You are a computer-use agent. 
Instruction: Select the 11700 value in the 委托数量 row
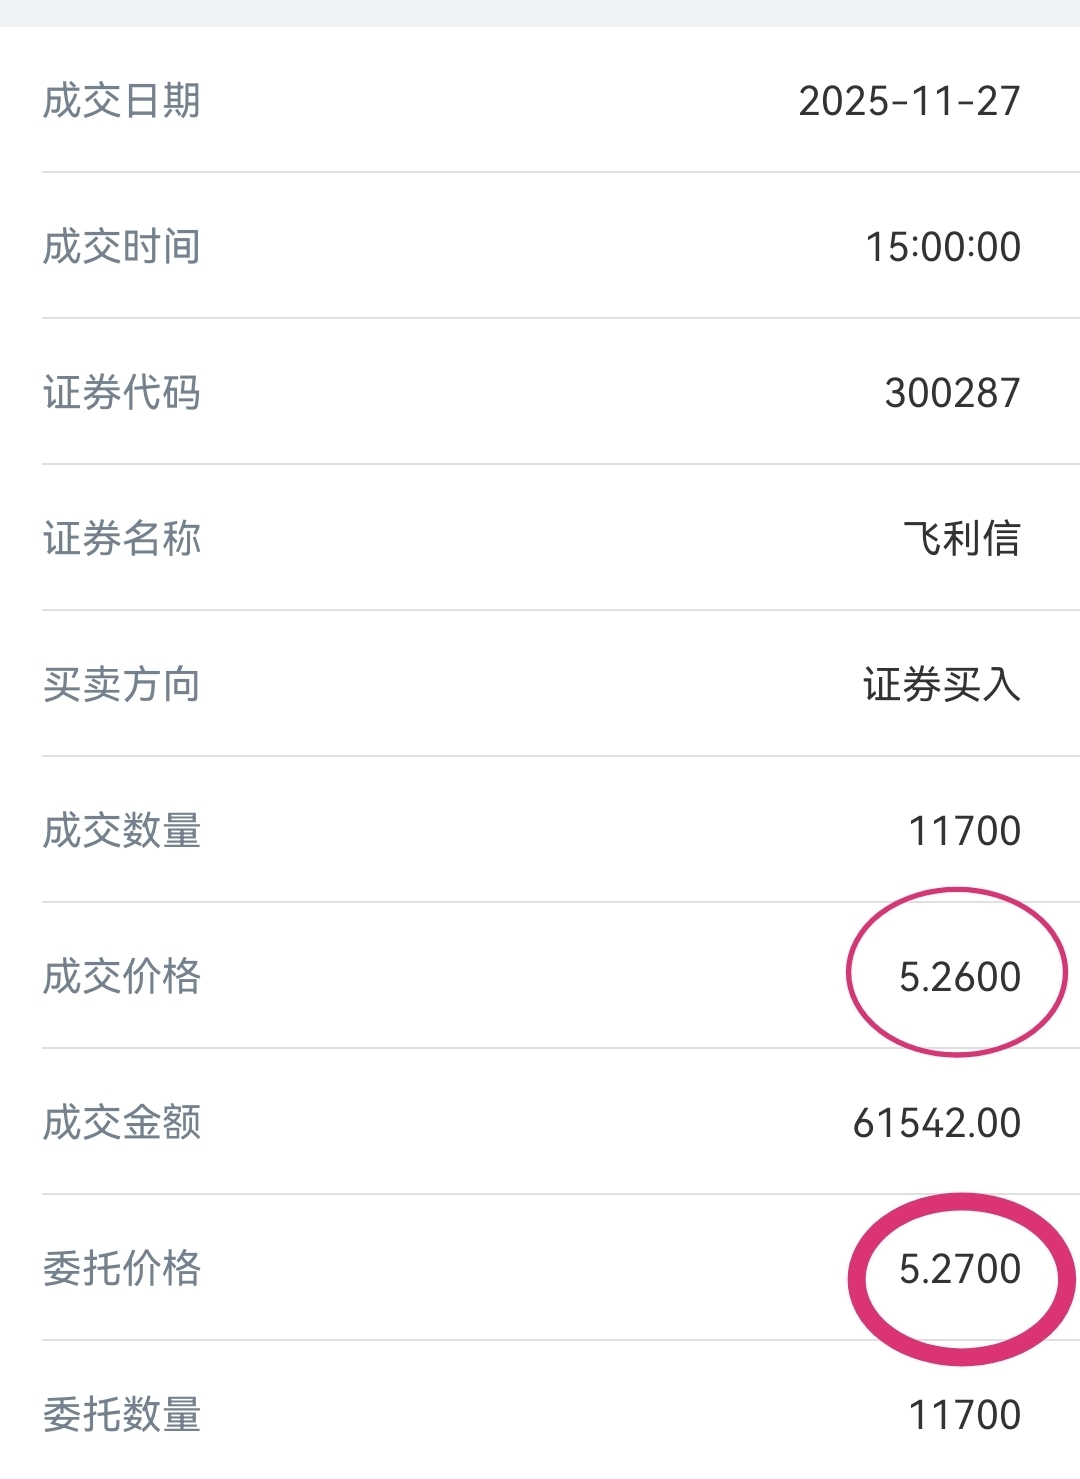(964, 1415)
